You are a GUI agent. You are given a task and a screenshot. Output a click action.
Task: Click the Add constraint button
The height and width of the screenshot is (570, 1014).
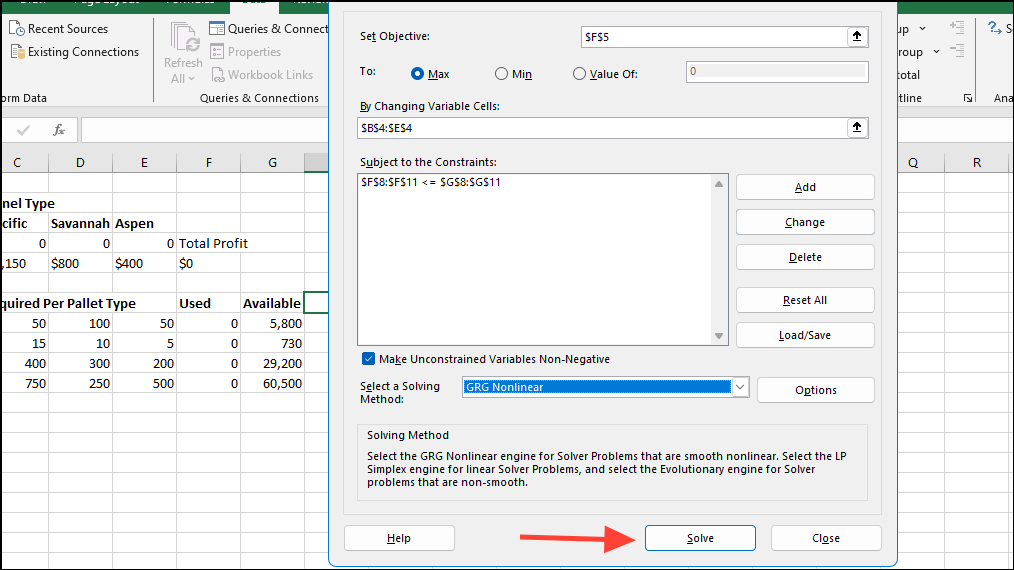pos(805,187)
